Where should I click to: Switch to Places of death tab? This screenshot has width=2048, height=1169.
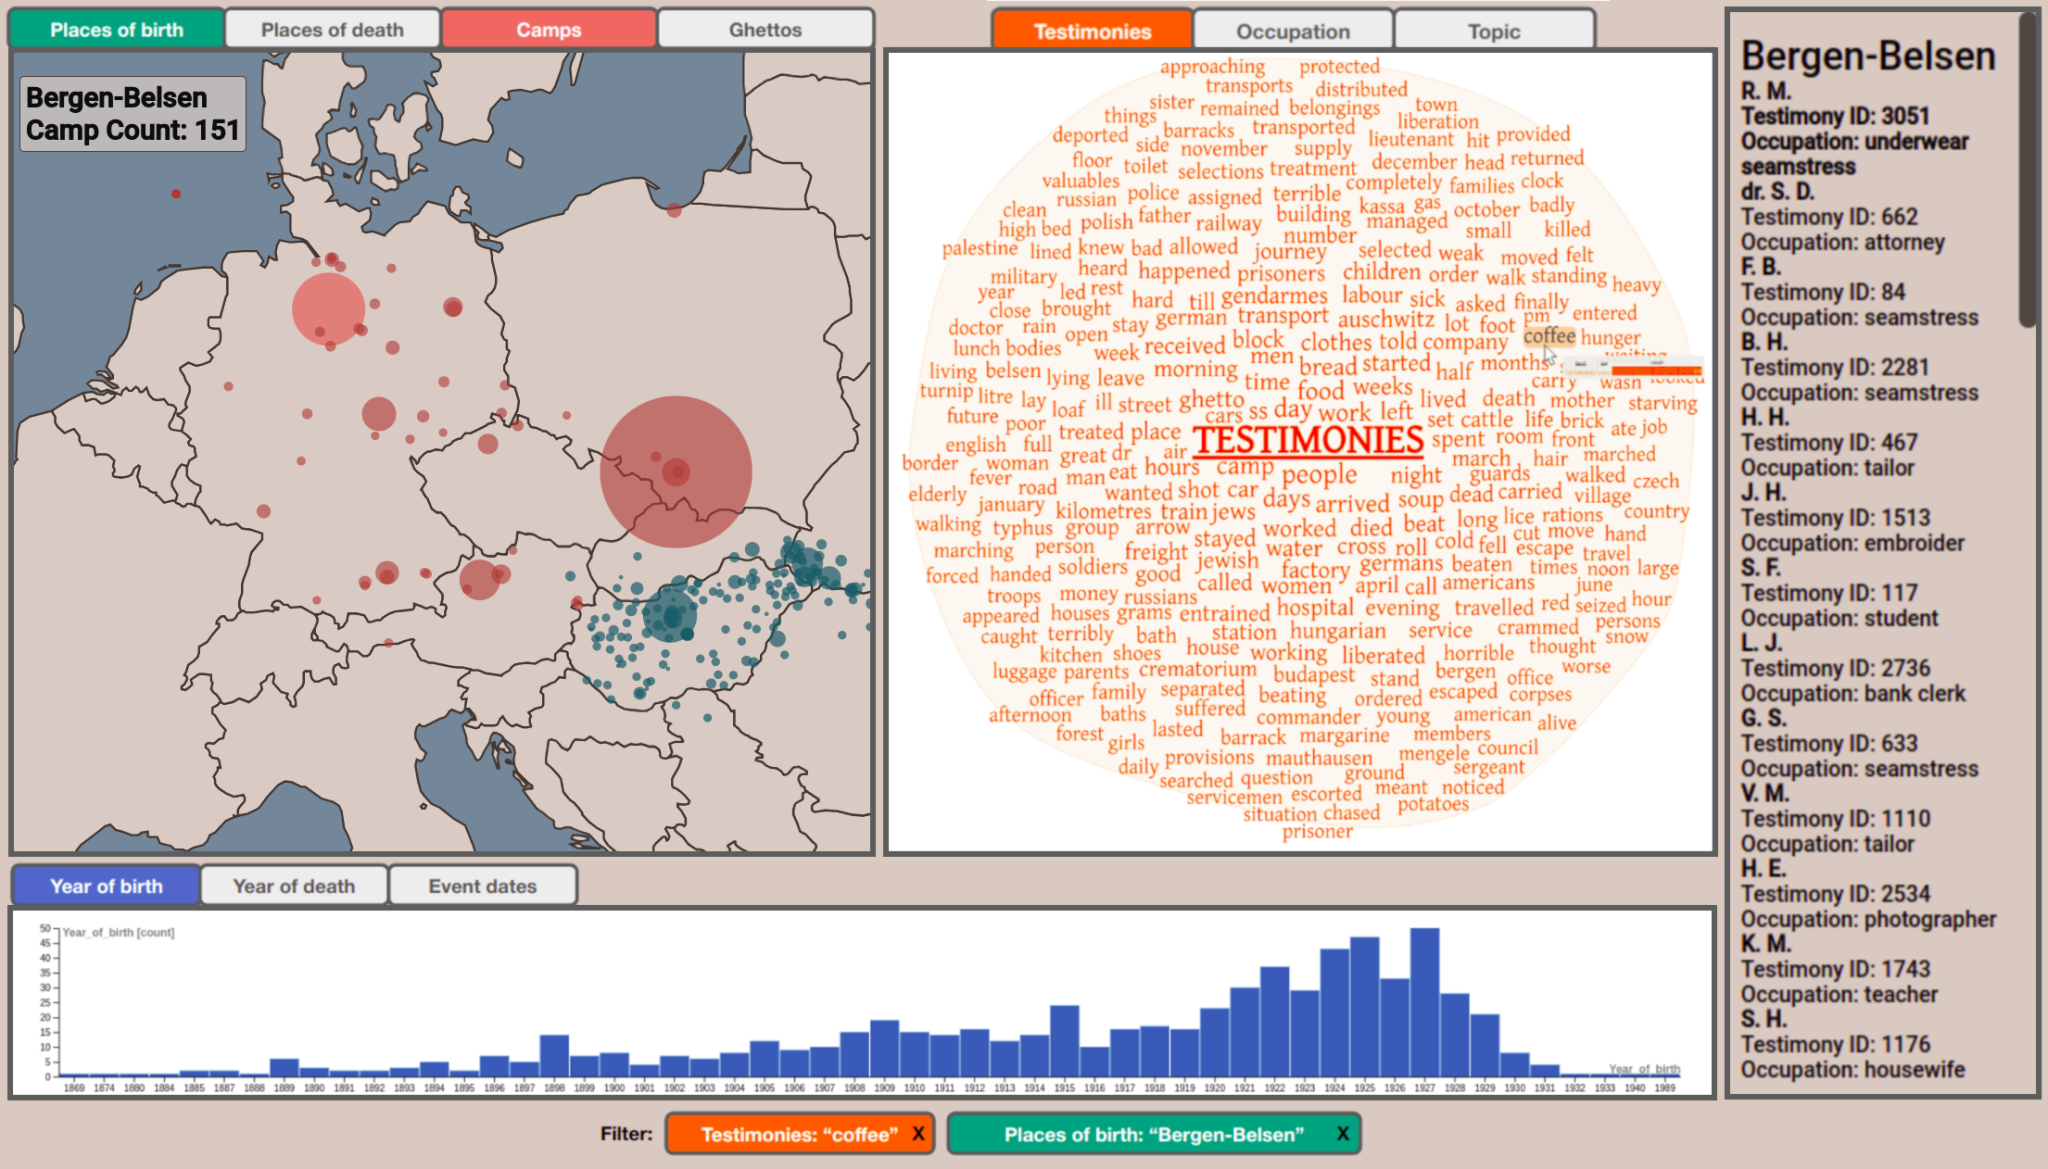click(x=332, y=30)
